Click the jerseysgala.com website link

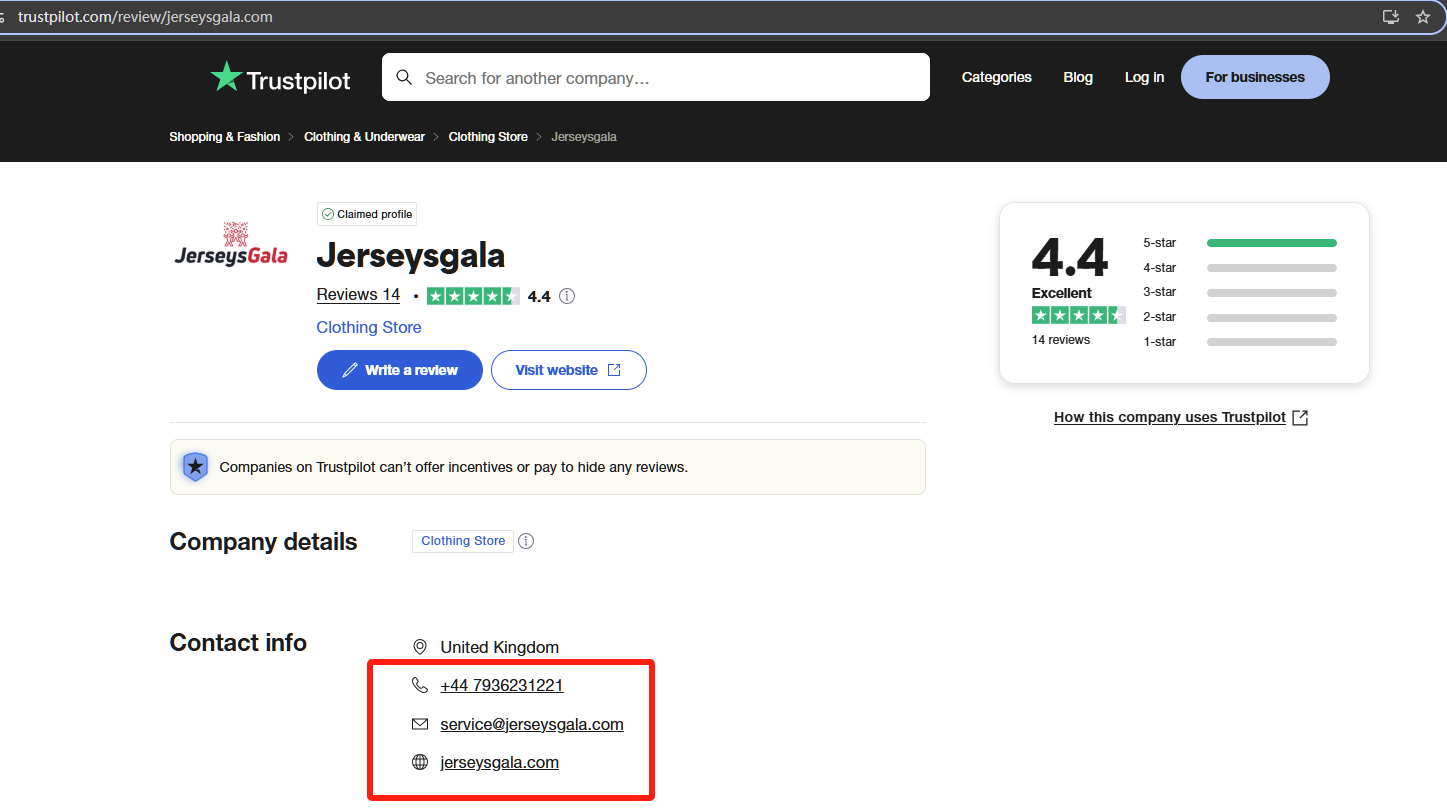pos(500,762)
